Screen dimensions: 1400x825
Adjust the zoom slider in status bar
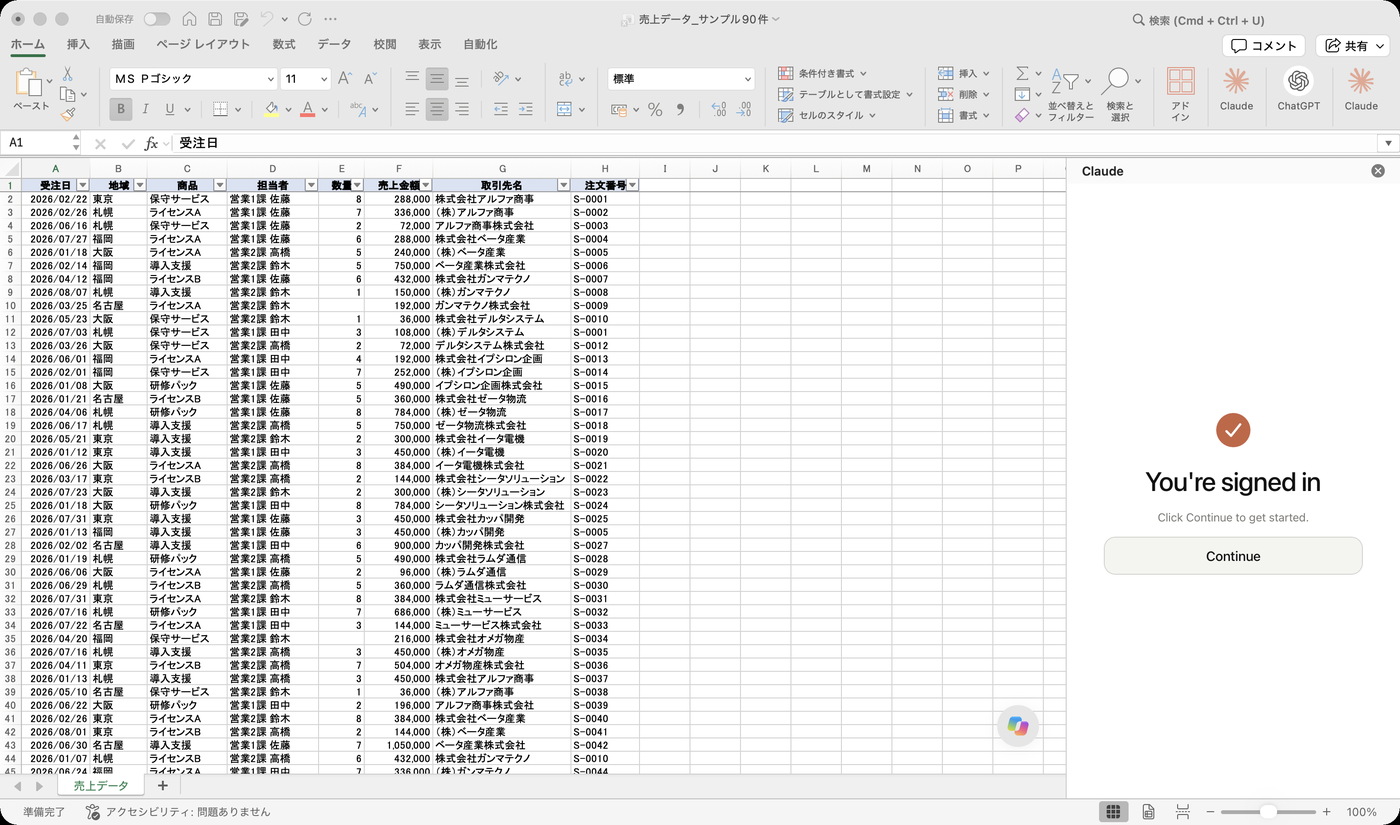(1268, 812)
